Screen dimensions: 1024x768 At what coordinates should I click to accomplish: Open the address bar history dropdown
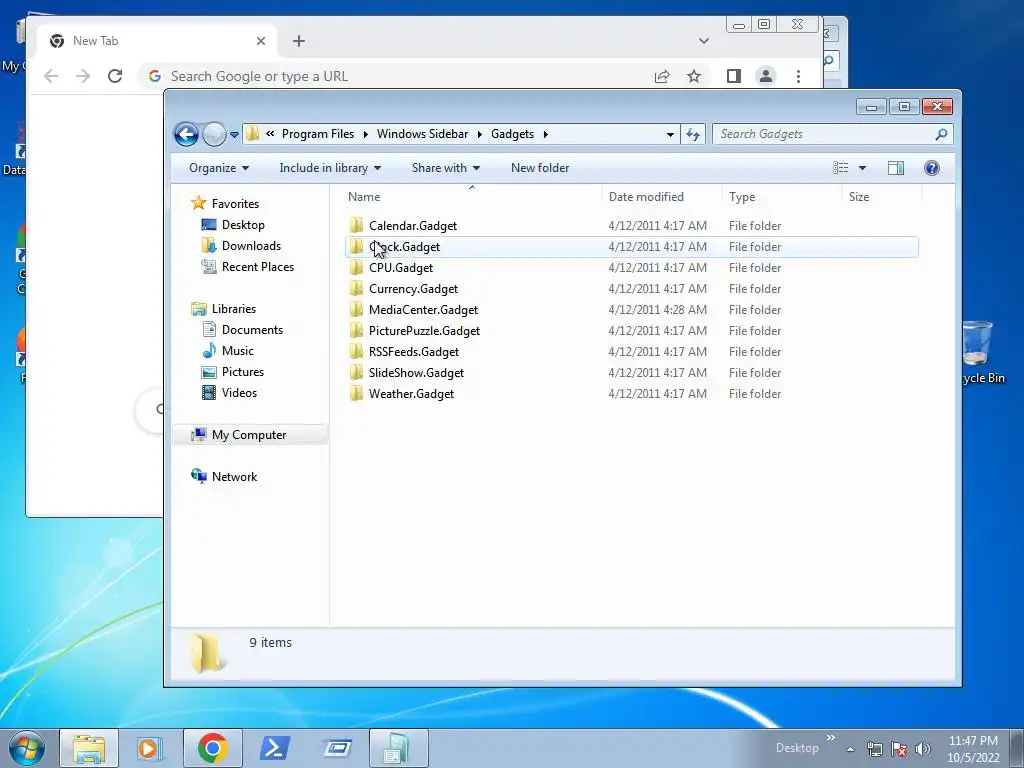(670, 135)
